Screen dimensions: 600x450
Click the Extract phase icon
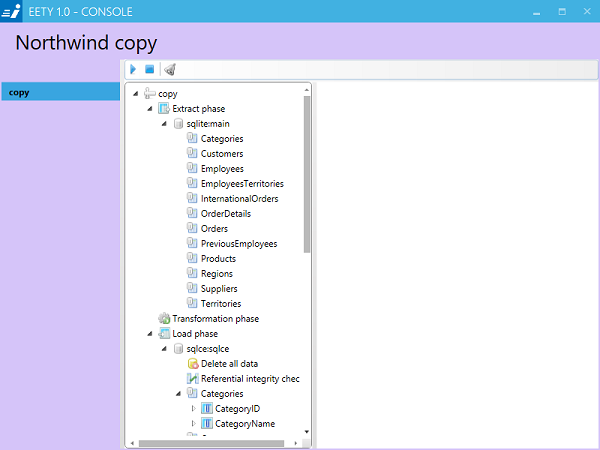[164, 109]
